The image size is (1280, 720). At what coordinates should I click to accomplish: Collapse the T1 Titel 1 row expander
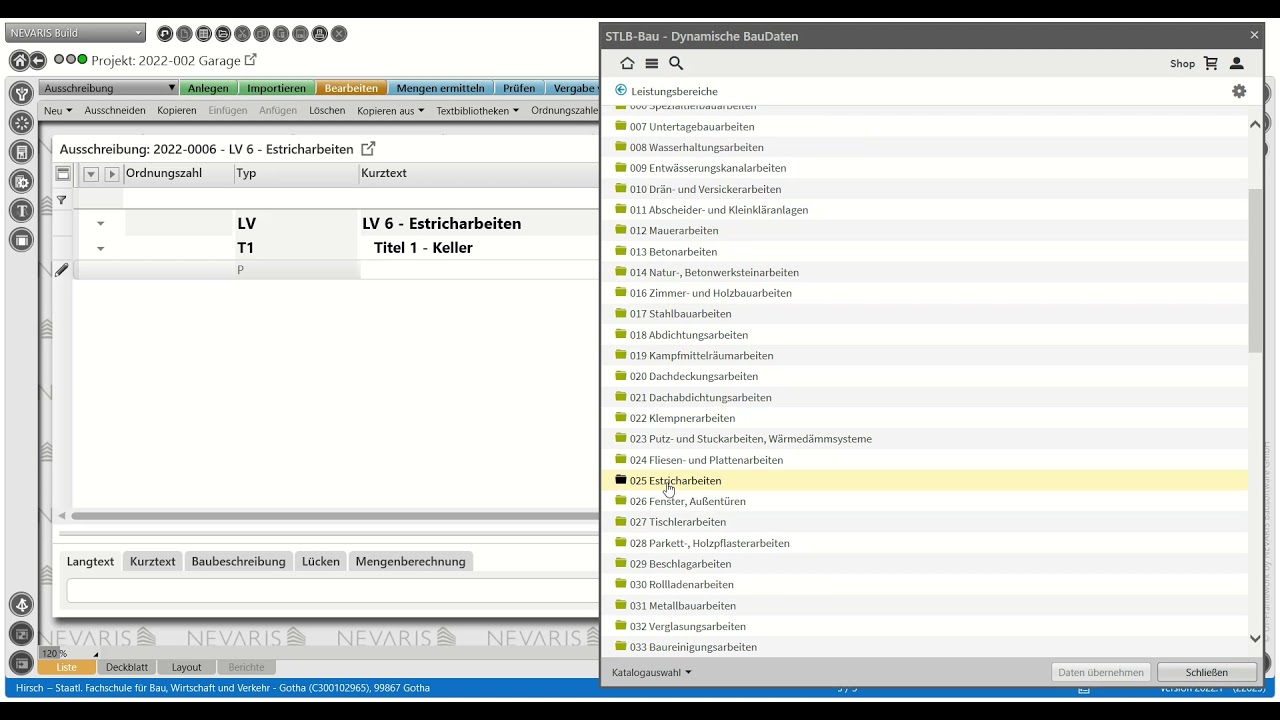pyautogui.click(x=100, y=248)
